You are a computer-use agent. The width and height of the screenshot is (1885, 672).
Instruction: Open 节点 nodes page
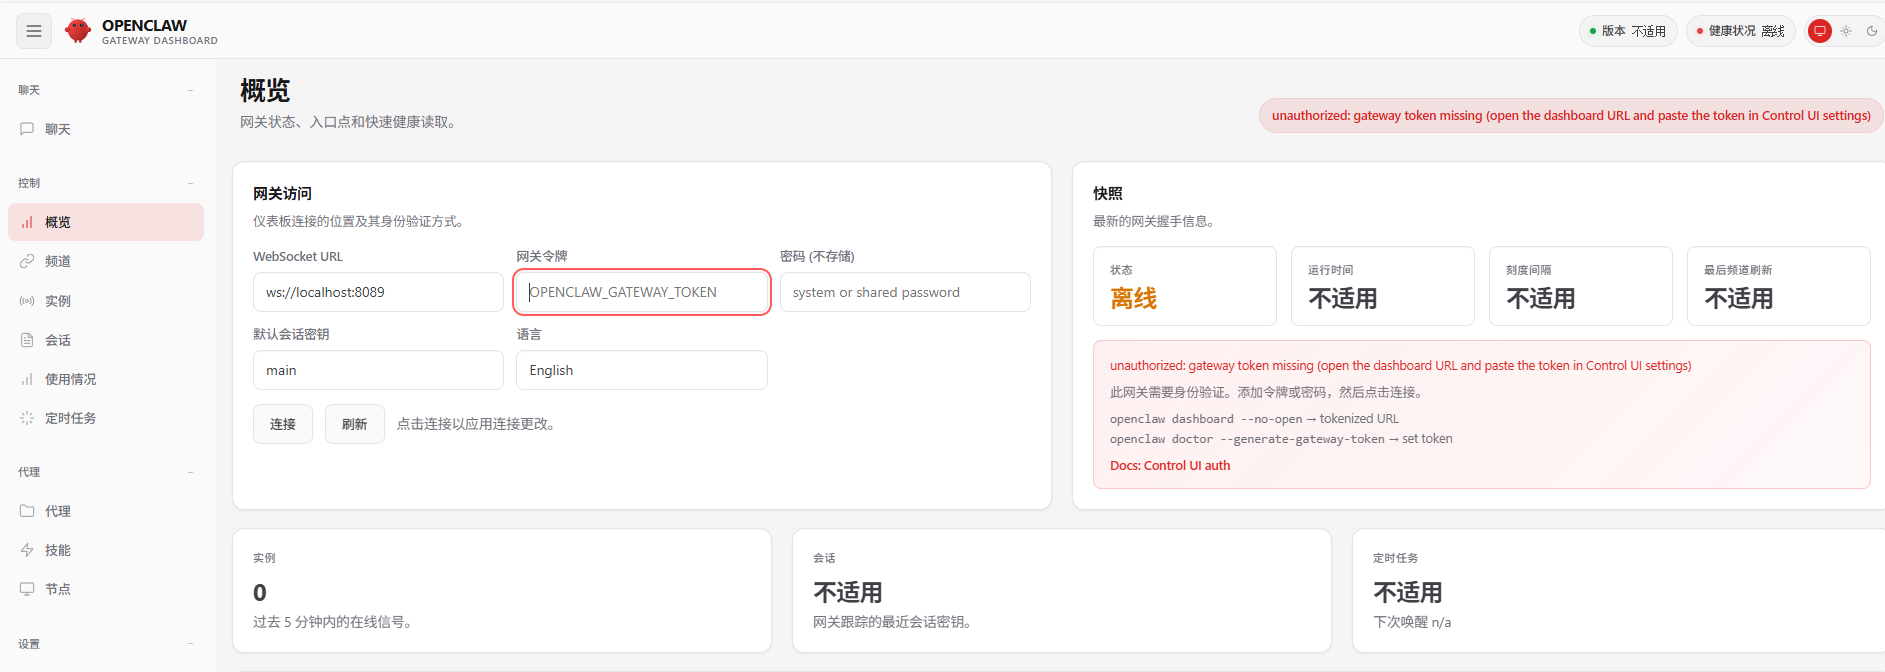pos(106,589)
